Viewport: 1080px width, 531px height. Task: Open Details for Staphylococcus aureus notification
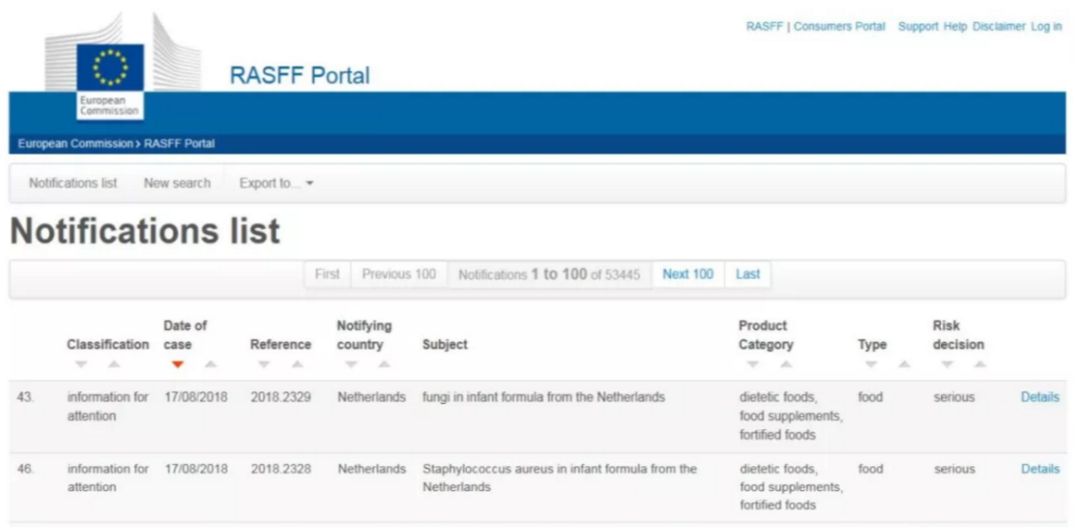[1040, 469]
